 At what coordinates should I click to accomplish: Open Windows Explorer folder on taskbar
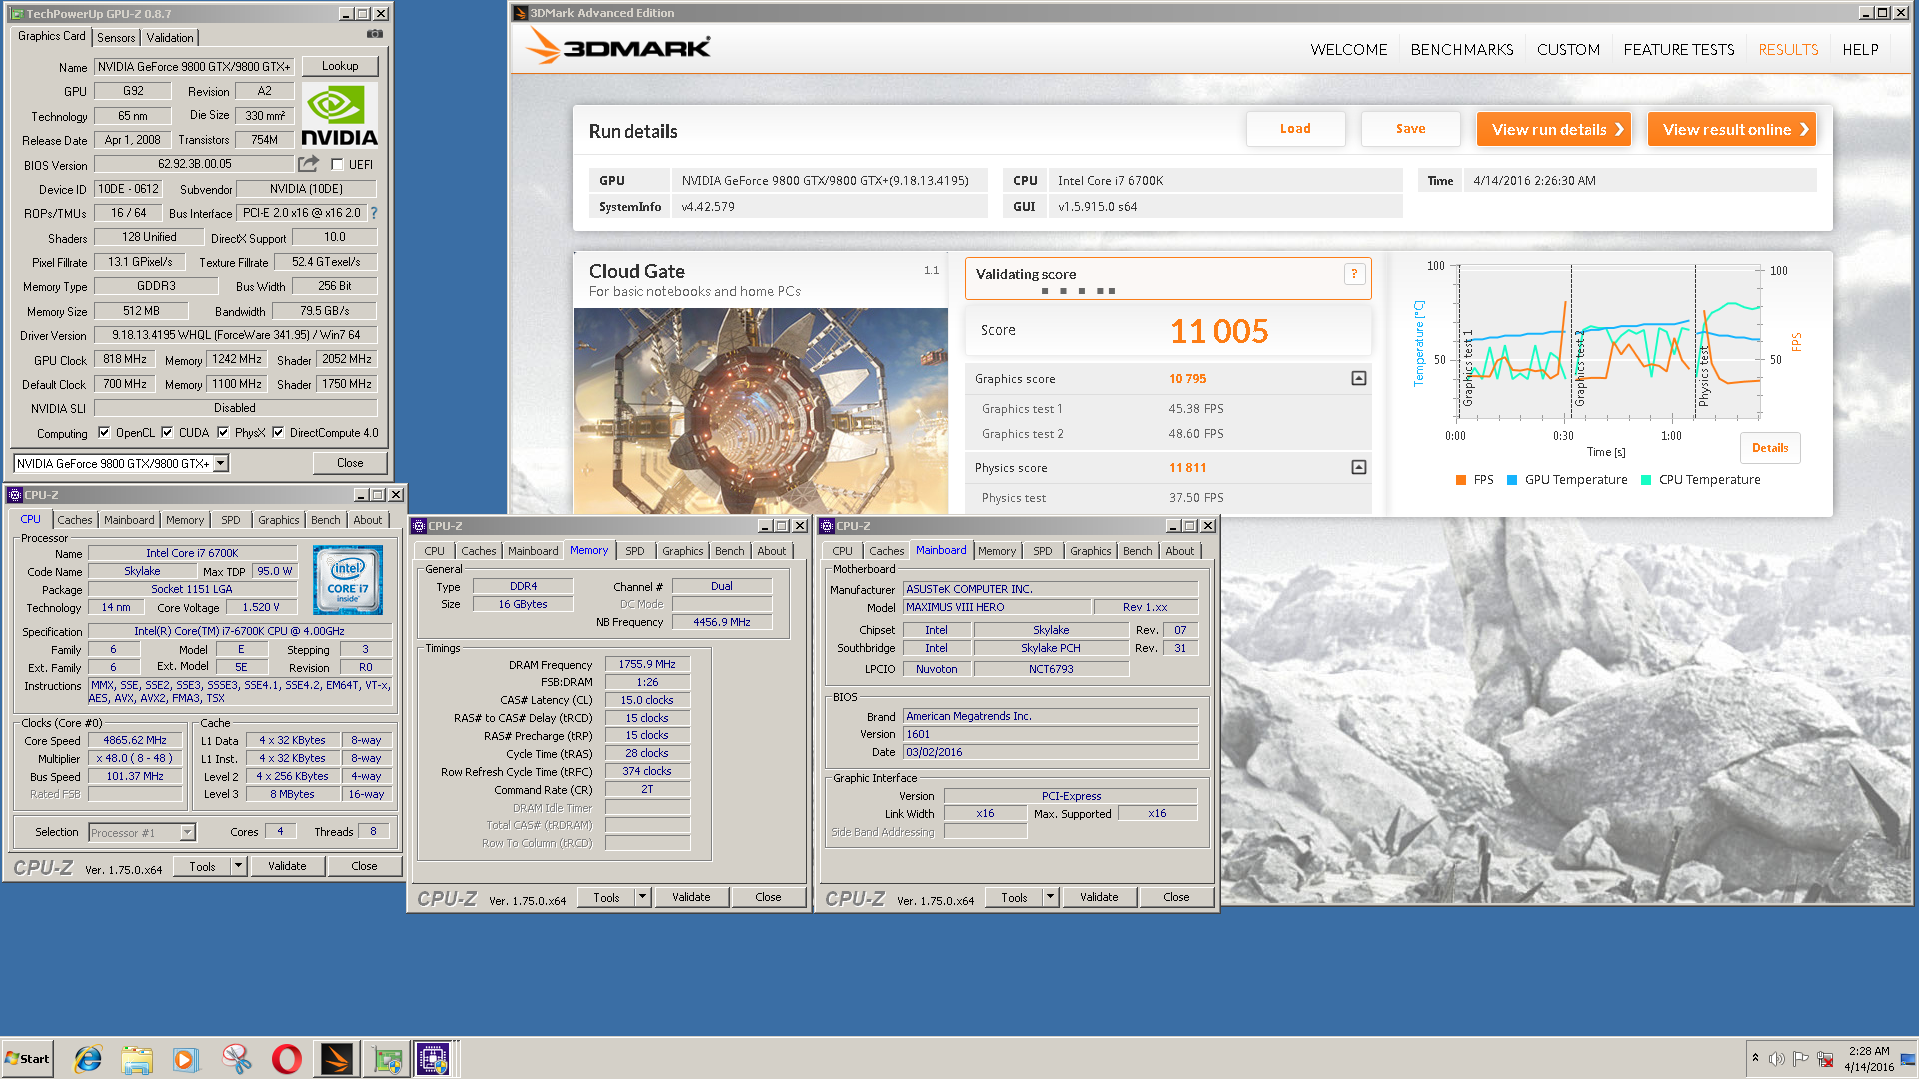tap(137, 1059)
